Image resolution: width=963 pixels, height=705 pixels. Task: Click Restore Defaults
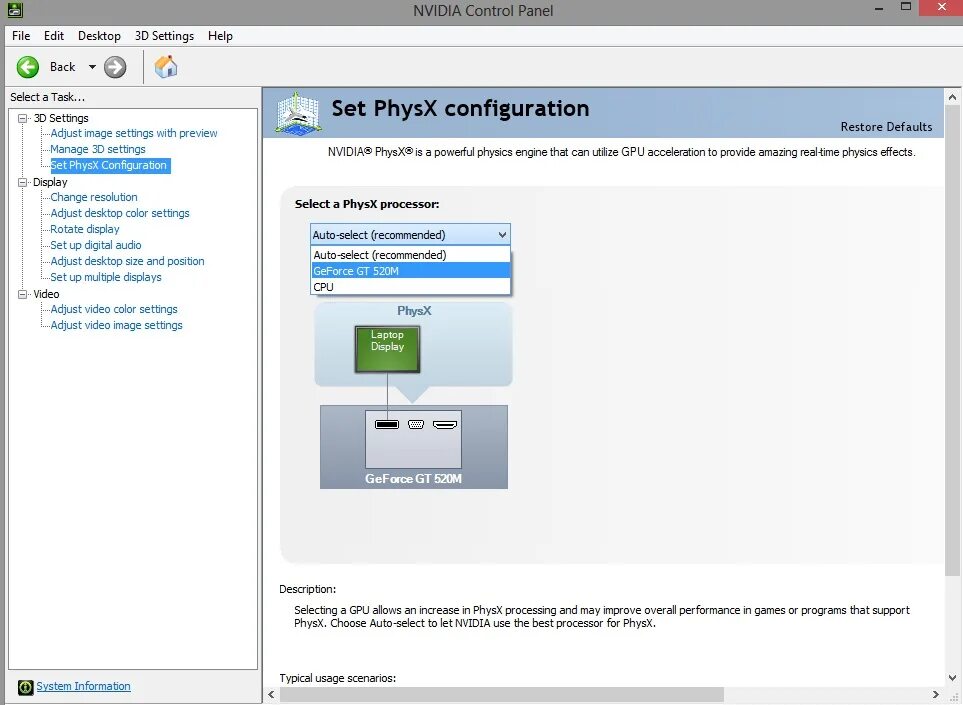click(x=886, y=127)
